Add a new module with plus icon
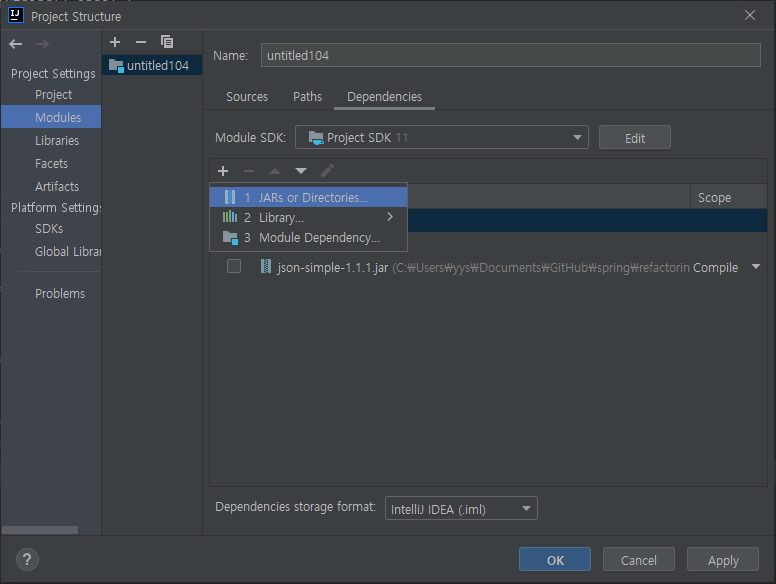The width and height of the screenshot is (776, 584). click(x=115, y=42)
